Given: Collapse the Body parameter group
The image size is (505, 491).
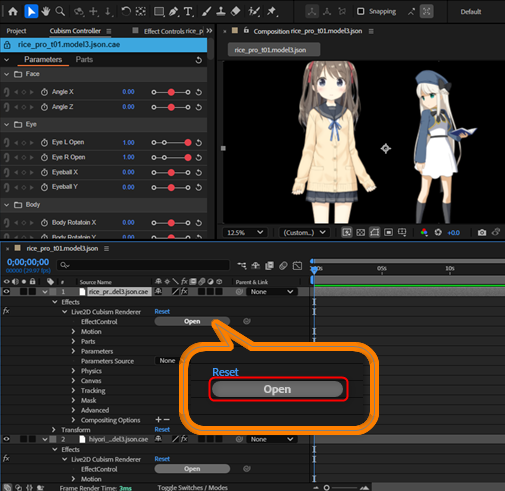Looking at the screenshot, I should coord(6,205).
